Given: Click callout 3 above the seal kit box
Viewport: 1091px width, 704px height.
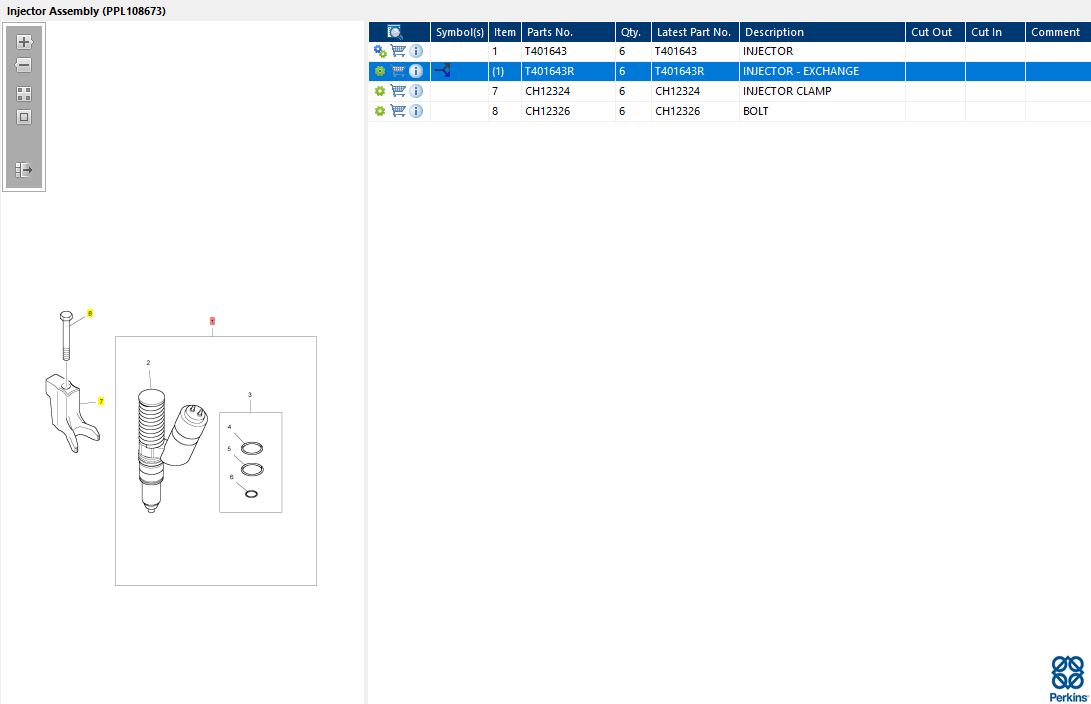Looking at the screenshot, I should 250,395.
